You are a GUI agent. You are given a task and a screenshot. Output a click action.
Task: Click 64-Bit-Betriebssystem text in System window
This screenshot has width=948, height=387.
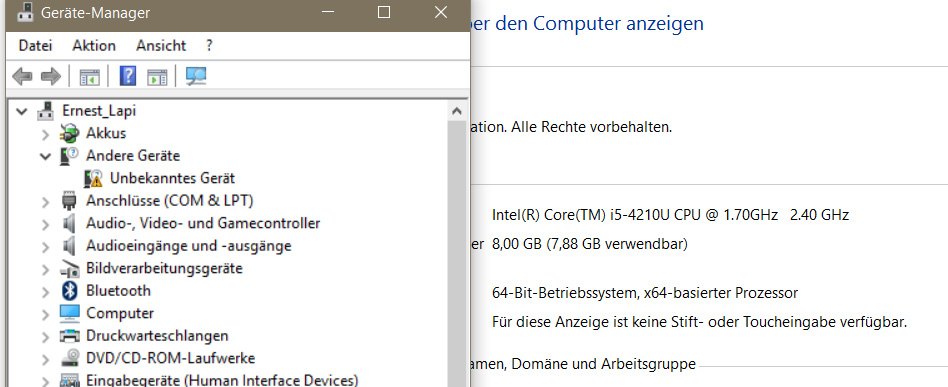point(645,293)
